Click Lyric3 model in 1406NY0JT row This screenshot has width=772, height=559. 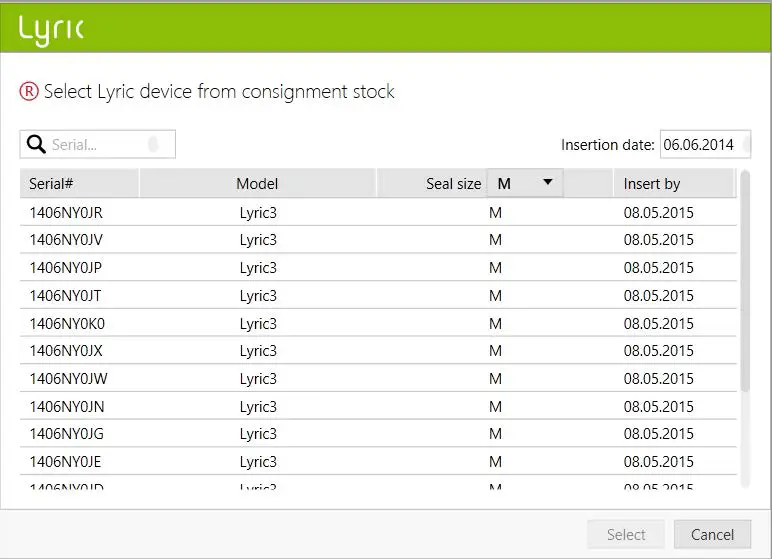(x=258, y=296)
